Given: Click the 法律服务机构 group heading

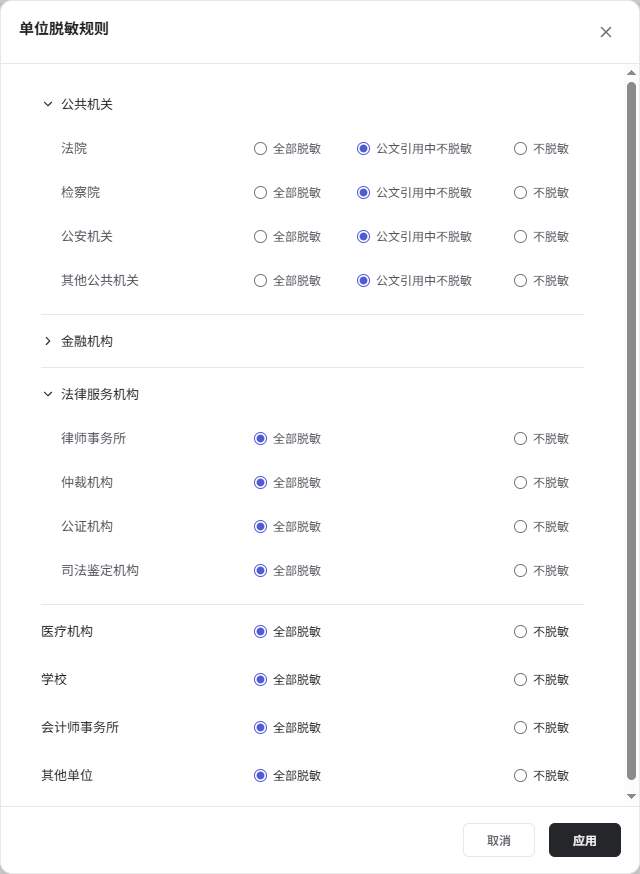Looking at the screenshot, I should 100,395.
